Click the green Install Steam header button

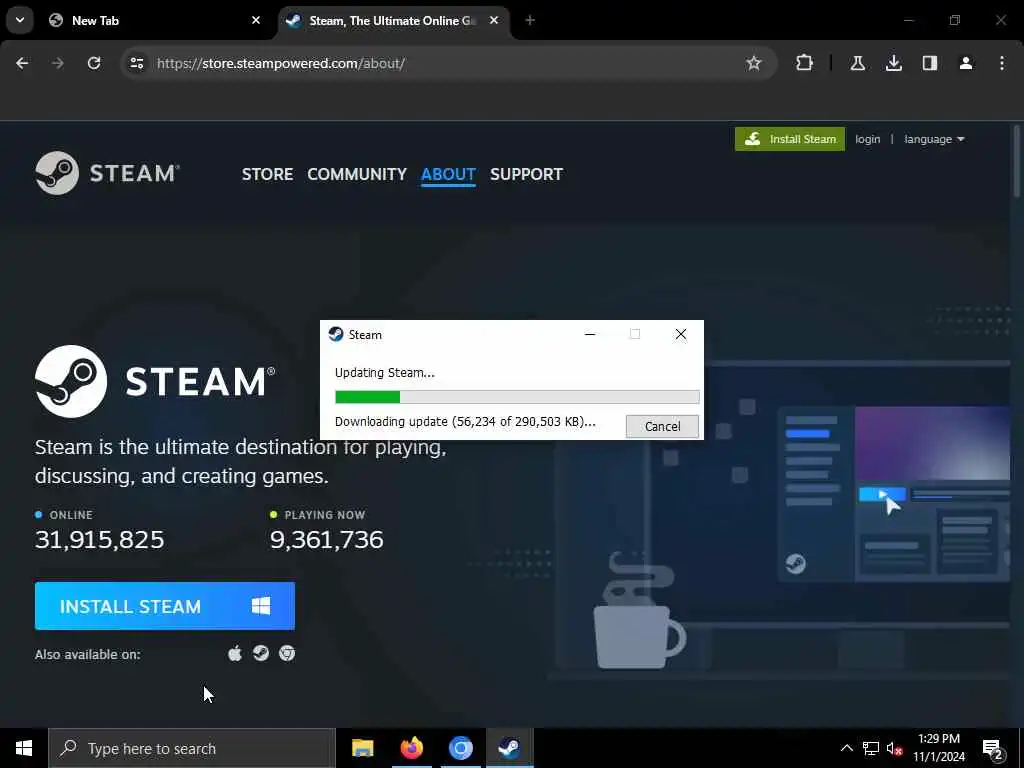click(x=790, y=139)
